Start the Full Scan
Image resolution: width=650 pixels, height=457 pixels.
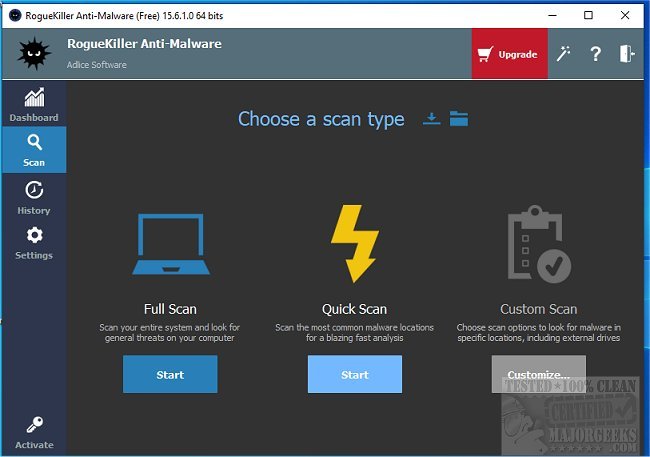(170, 374)
